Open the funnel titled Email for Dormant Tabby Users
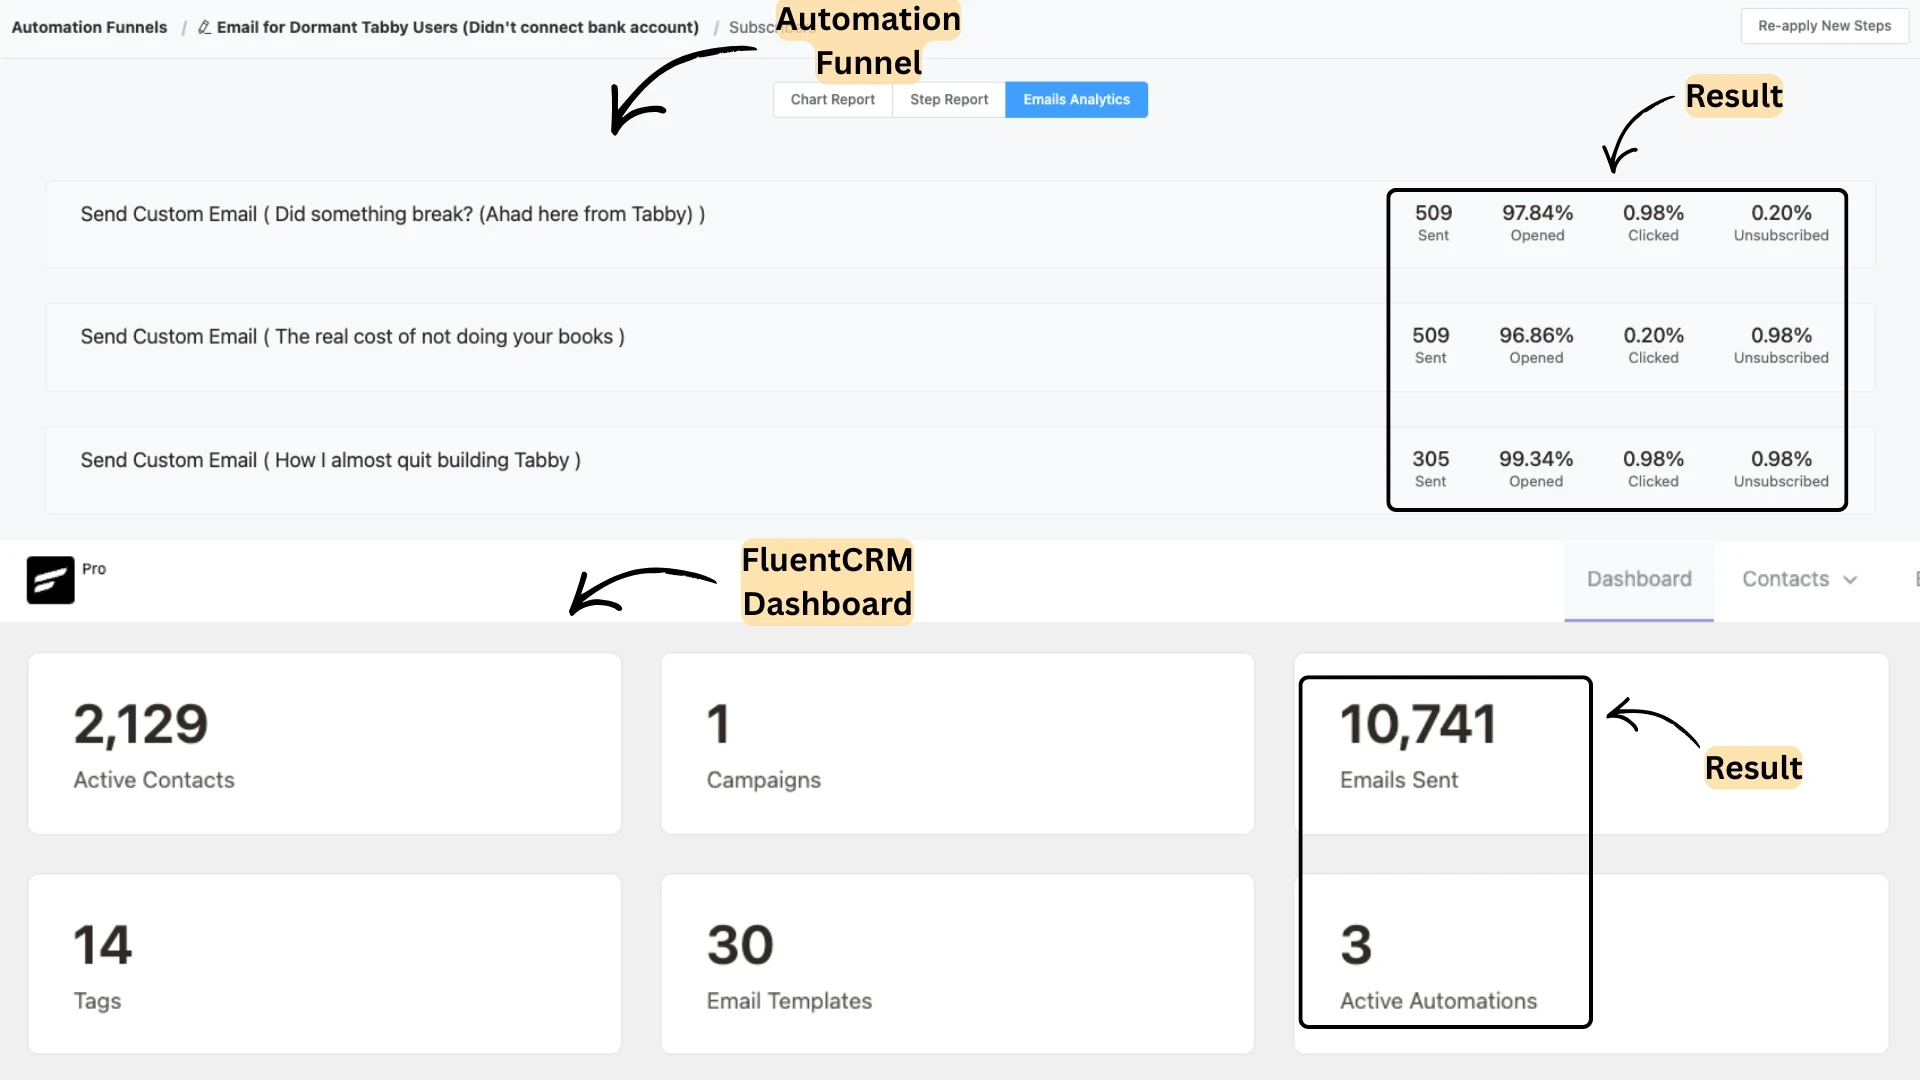 (x=457, y=27)
